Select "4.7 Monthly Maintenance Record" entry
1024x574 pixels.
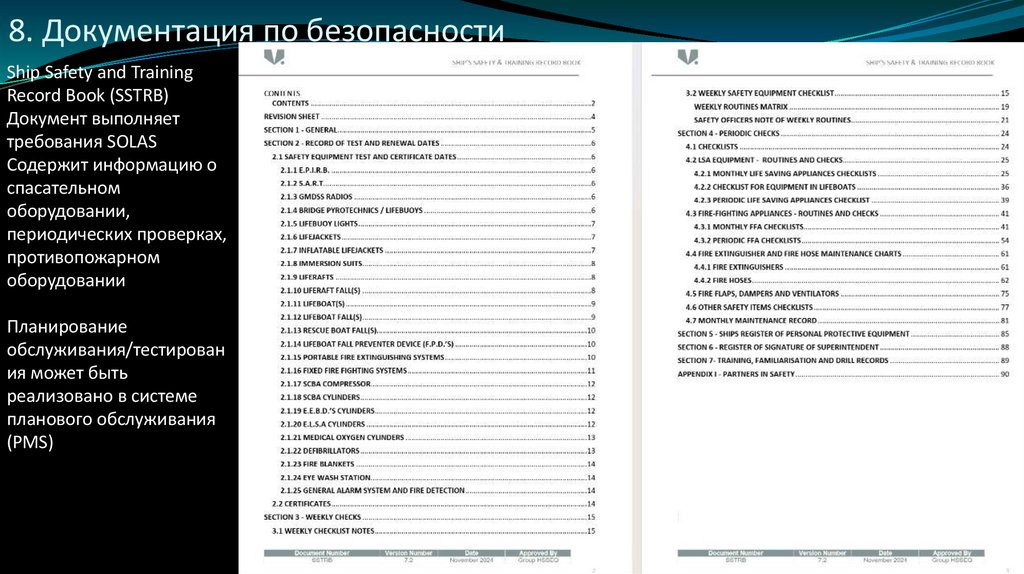pos(847,321)
